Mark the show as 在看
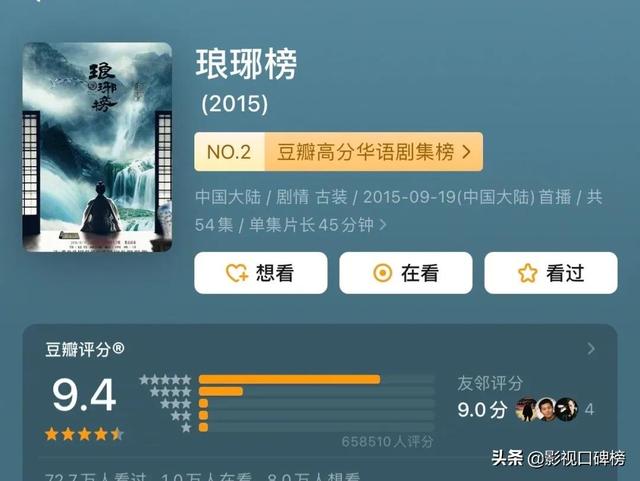This screenshot has width=640, height=481. 406,273
